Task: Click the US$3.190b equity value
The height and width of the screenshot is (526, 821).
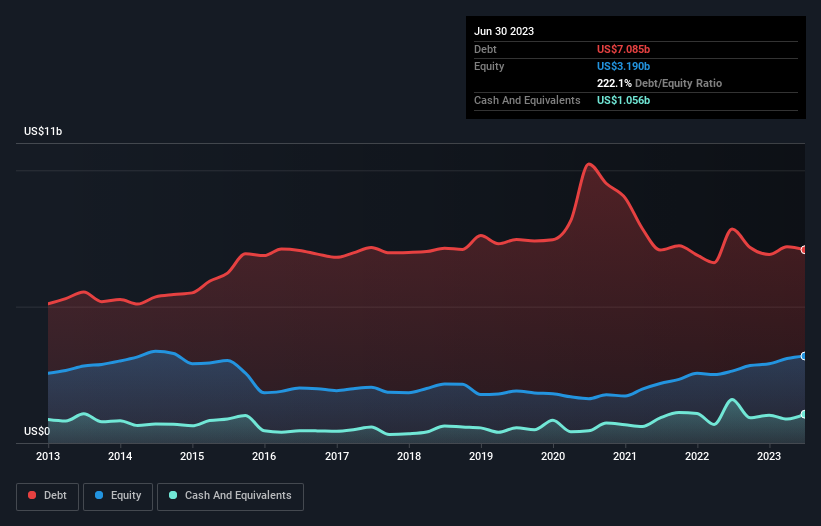Action: pos(623,66)
